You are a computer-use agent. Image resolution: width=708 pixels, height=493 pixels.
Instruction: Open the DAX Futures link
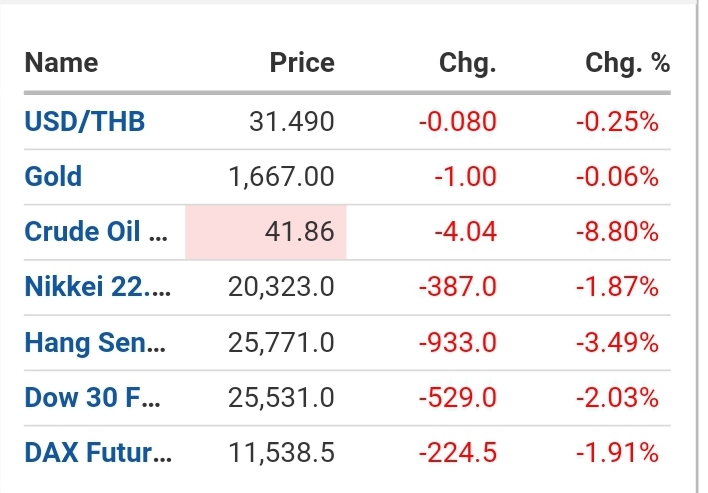click(97, 453)
